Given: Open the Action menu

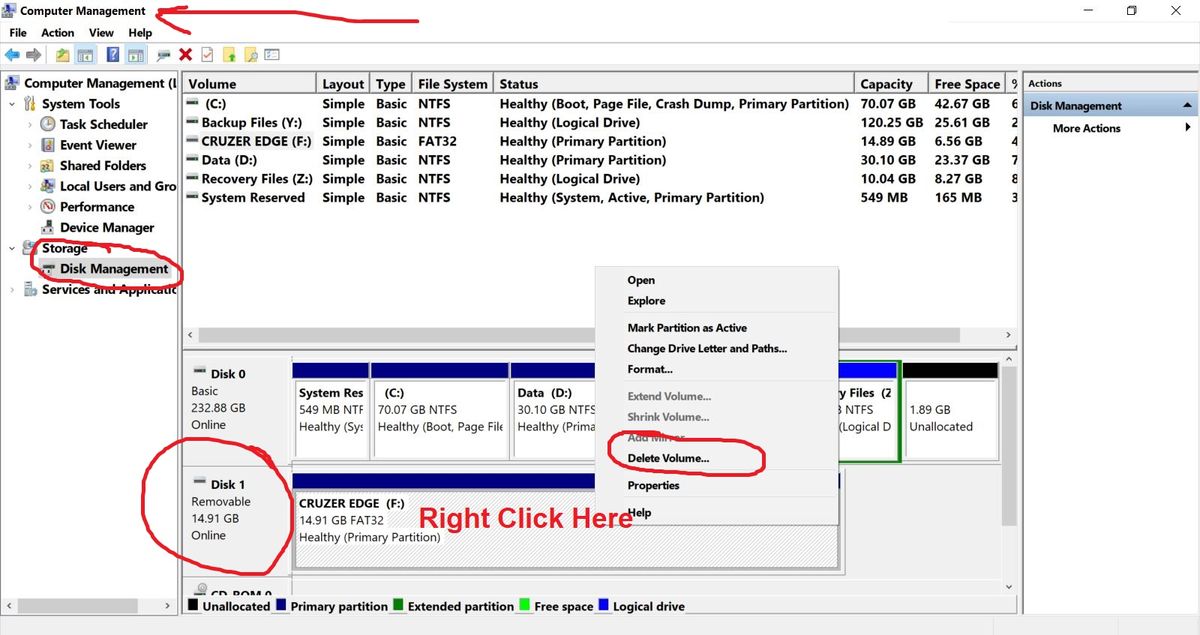Looking at the screenshot, I should (x=57, y=33).
